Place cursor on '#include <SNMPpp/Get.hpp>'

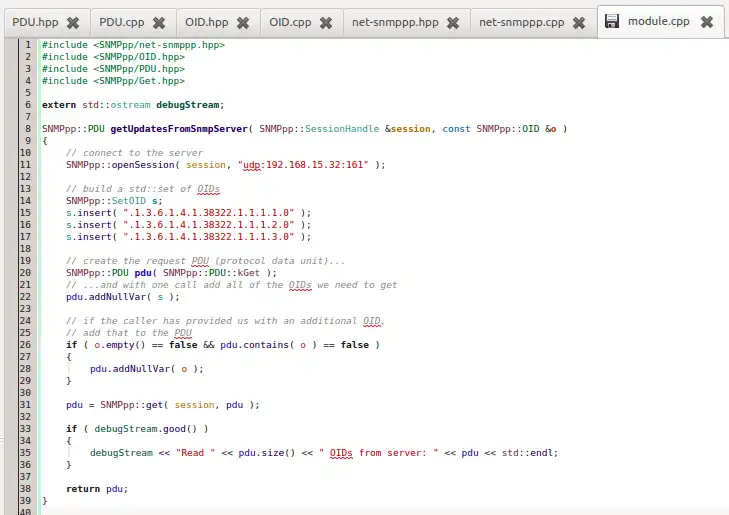113,81
